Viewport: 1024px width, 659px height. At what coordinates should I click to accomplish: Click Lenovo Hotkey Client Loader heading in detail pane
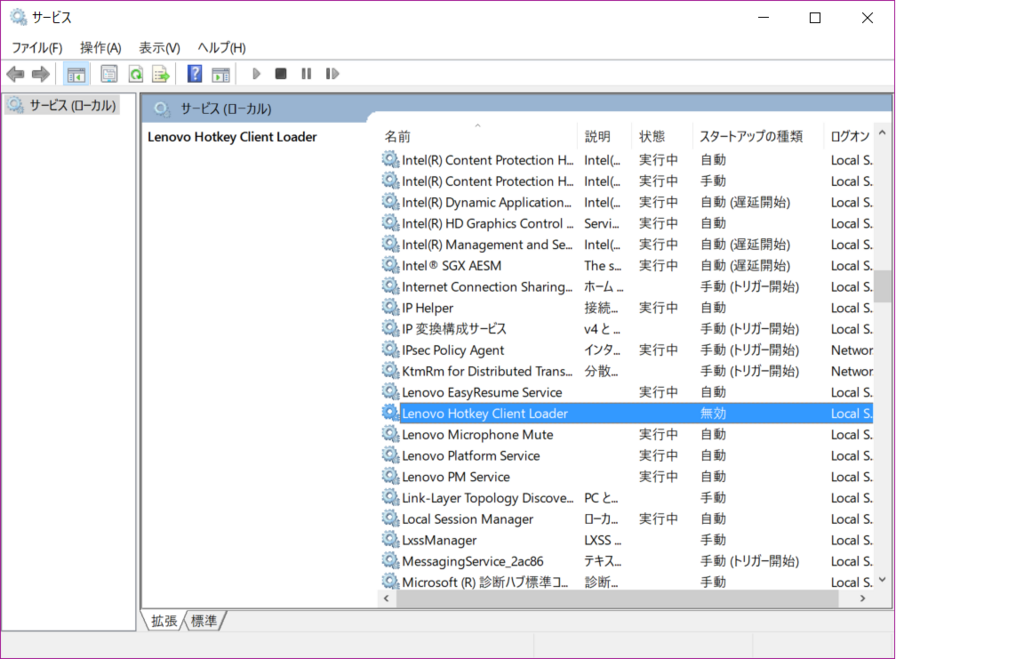[x=232, y=137]
